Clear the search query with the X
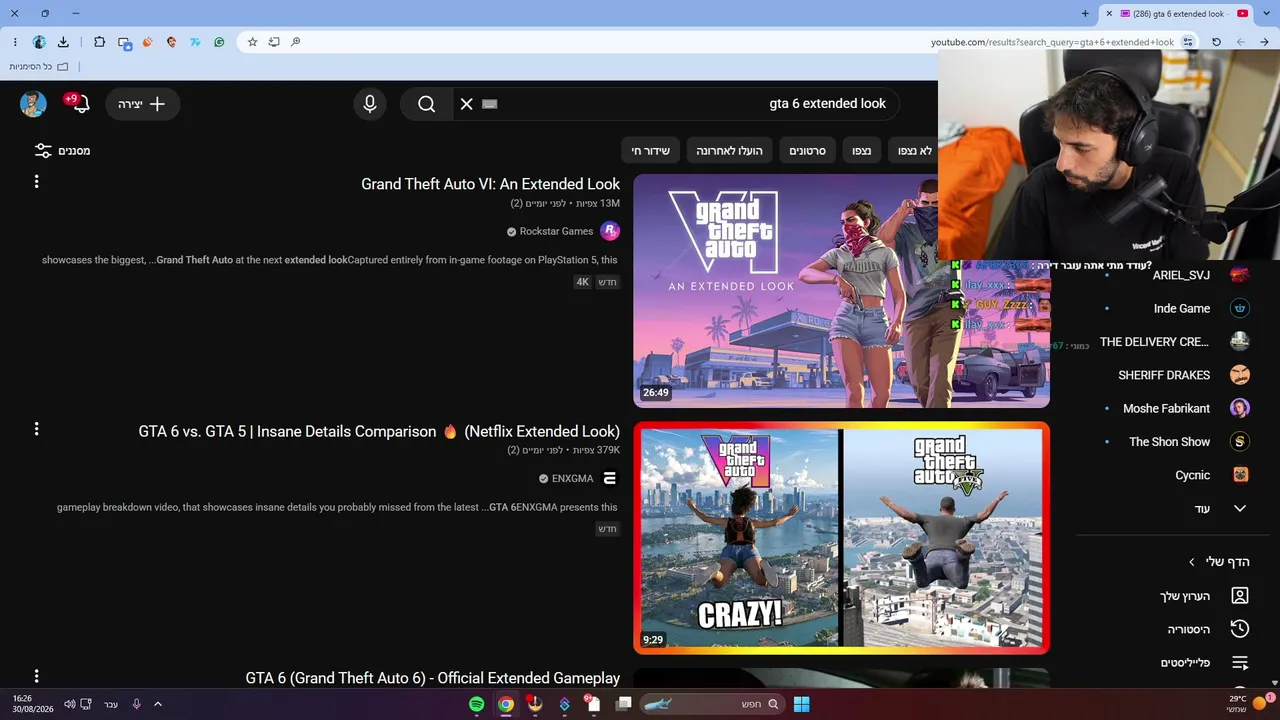The image size is (1280, 720). pyautogui.click(x=466, y=104)
